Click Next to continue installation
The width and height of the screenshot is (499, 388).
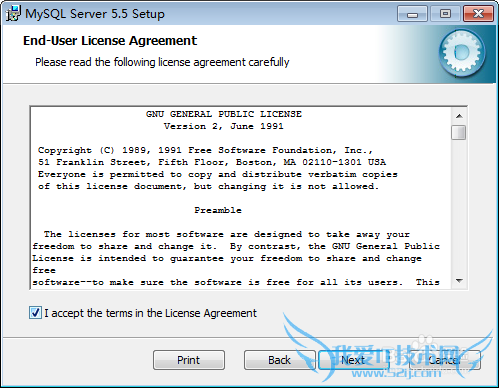pyautogui.click(x=353, y=360)
